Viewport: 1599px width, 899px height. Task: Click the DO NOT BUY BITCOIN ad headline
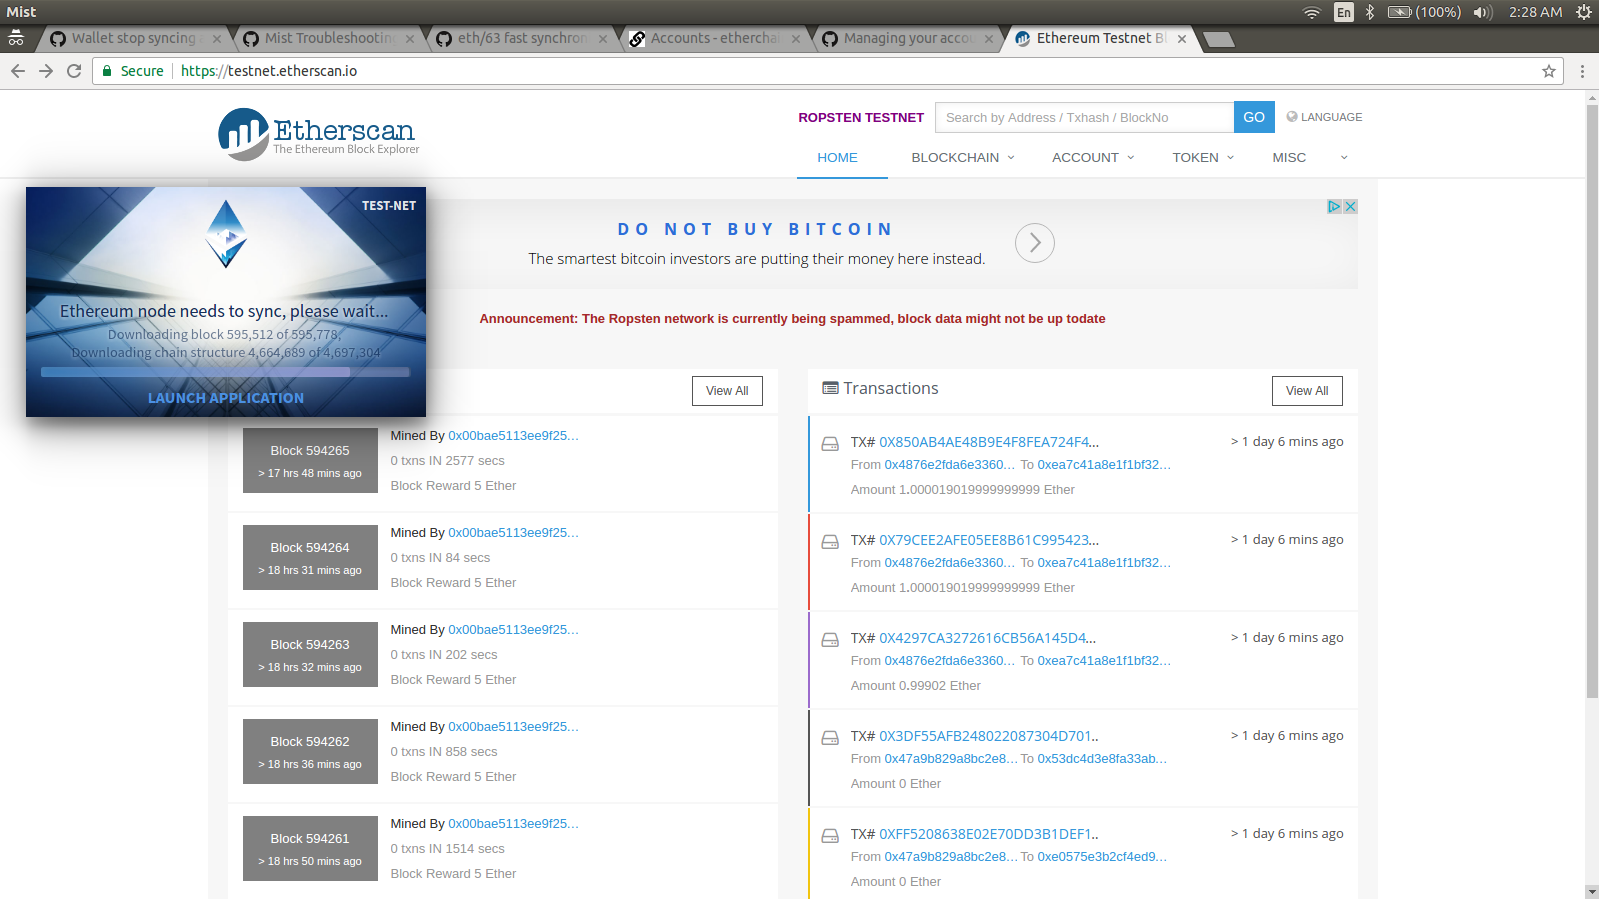pyautogui.click(x=756, y=229)
